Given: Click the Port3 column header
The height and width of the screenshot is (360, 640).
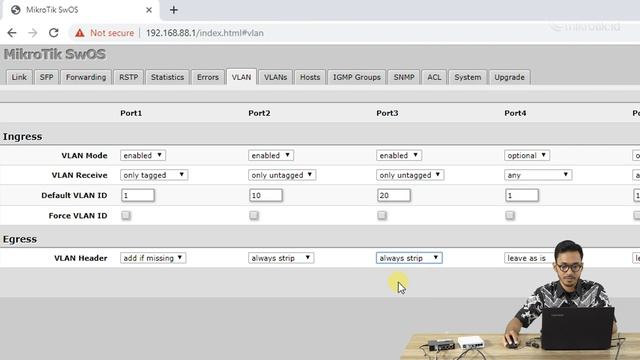Looking at the screenshot, I should (x=387, y=113).
